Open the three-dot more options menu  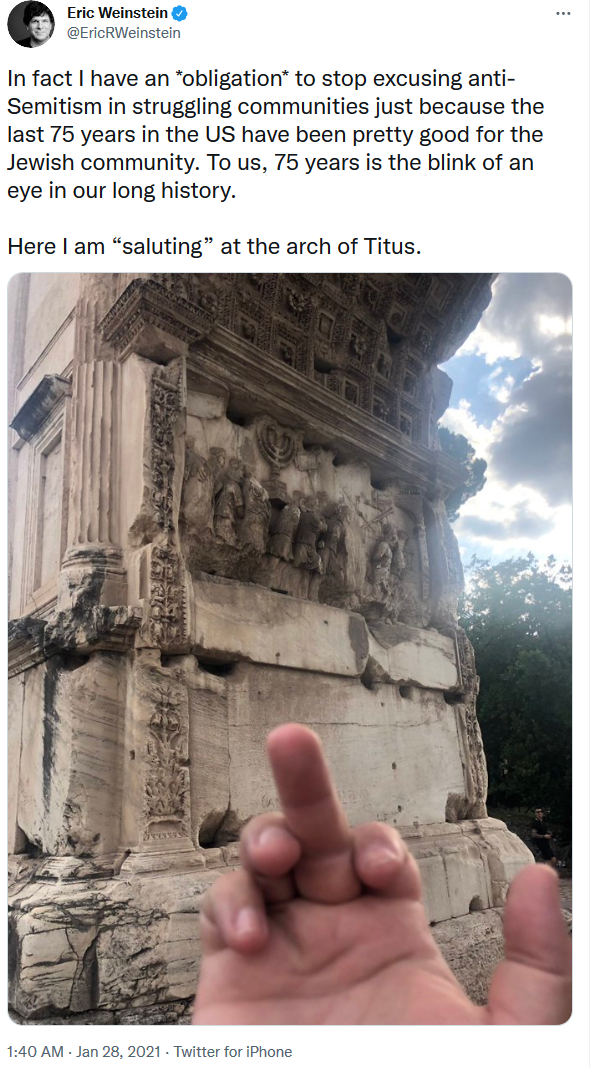tap(563, 14)
